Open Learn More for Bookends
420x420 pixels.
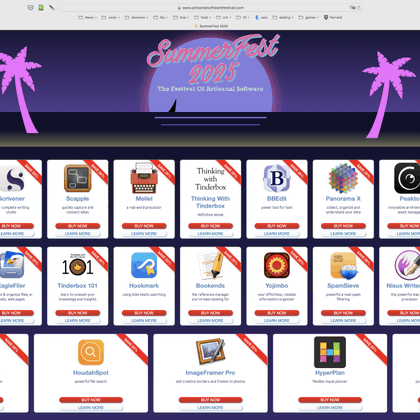point(210,321)
